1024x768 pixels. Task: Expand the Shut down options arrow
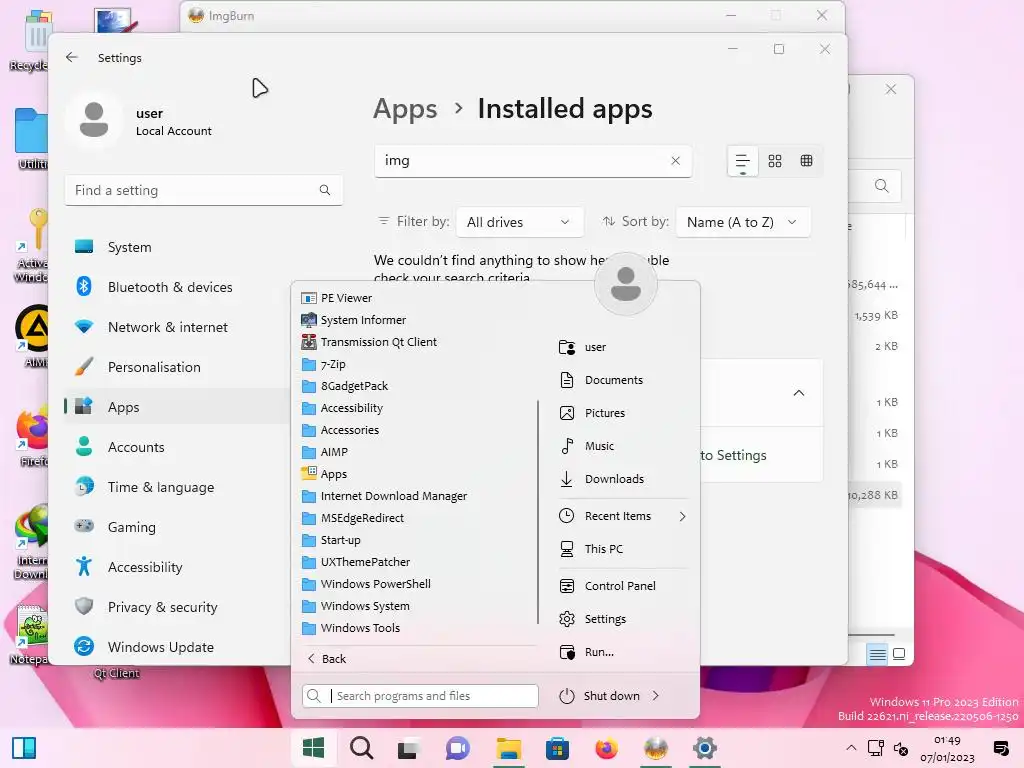(x=656, y=696)
